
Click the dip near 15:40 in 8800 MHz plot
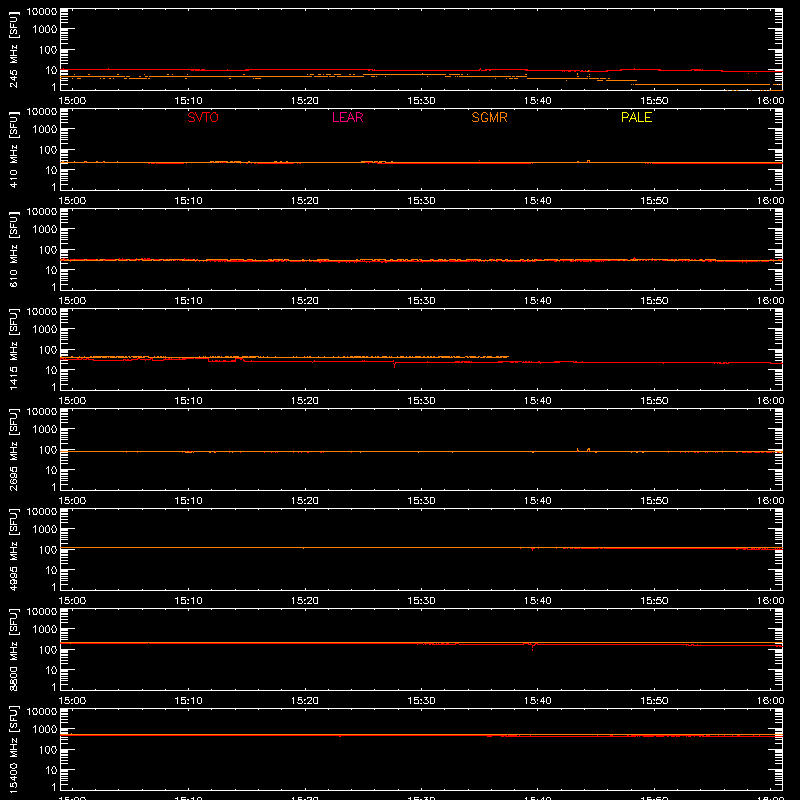point(533,647)
